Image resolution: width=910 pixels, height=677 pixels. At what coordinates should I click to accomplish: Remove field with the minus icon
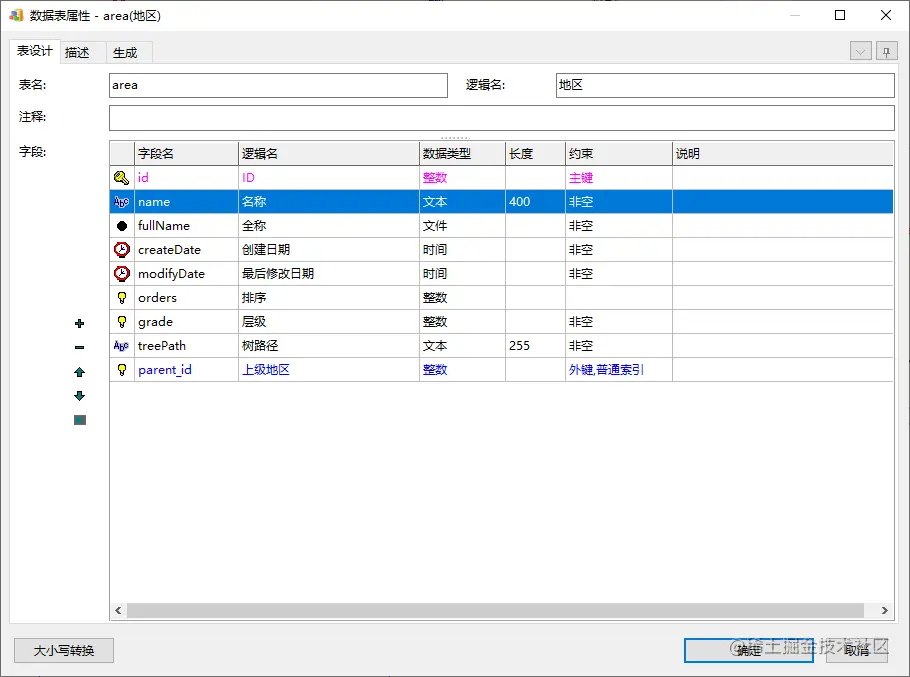[x=80, y=347]
